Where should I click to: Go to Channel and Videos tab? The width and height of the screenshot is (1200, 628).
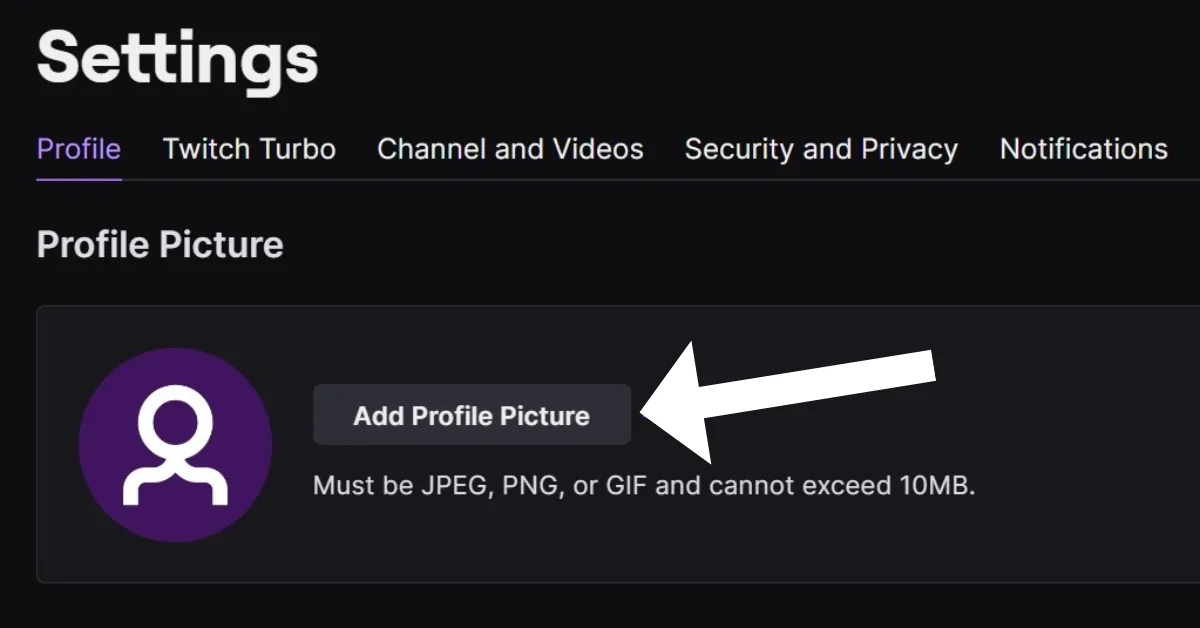(510, 149)
